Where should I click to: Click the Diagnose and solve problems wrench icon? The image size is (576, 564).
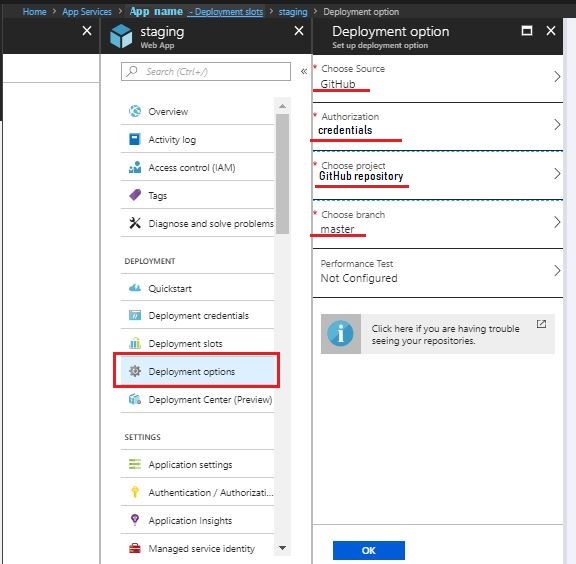(x=135, y=223)
